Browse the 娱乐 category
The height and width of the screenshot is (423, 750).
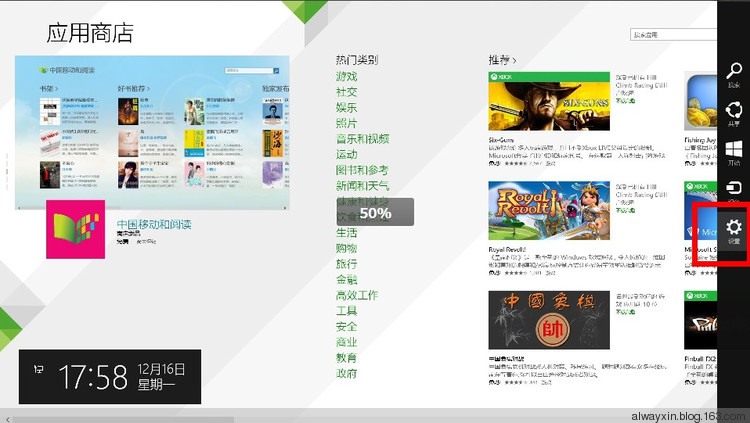(346, 108)
